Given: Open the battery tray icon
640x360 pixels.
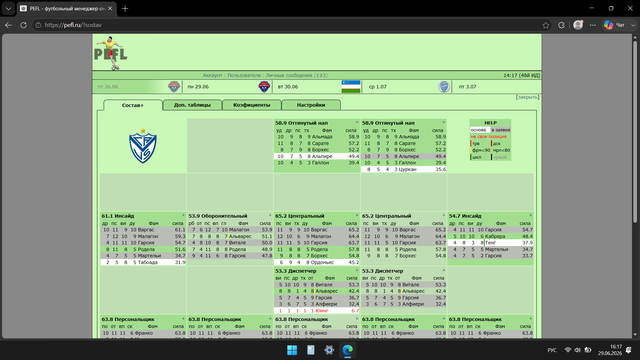Looking at the screenshot, I should [x=588, y=350].
